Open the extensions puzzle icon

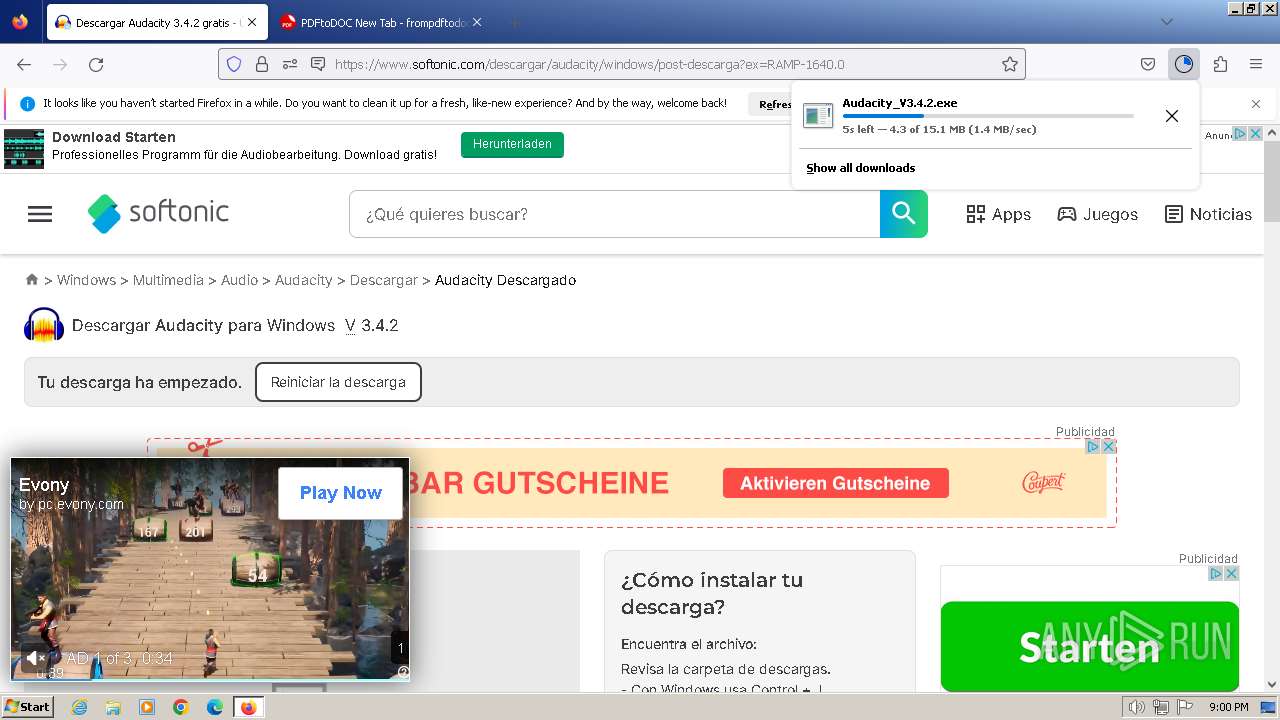click(1220, 64)
